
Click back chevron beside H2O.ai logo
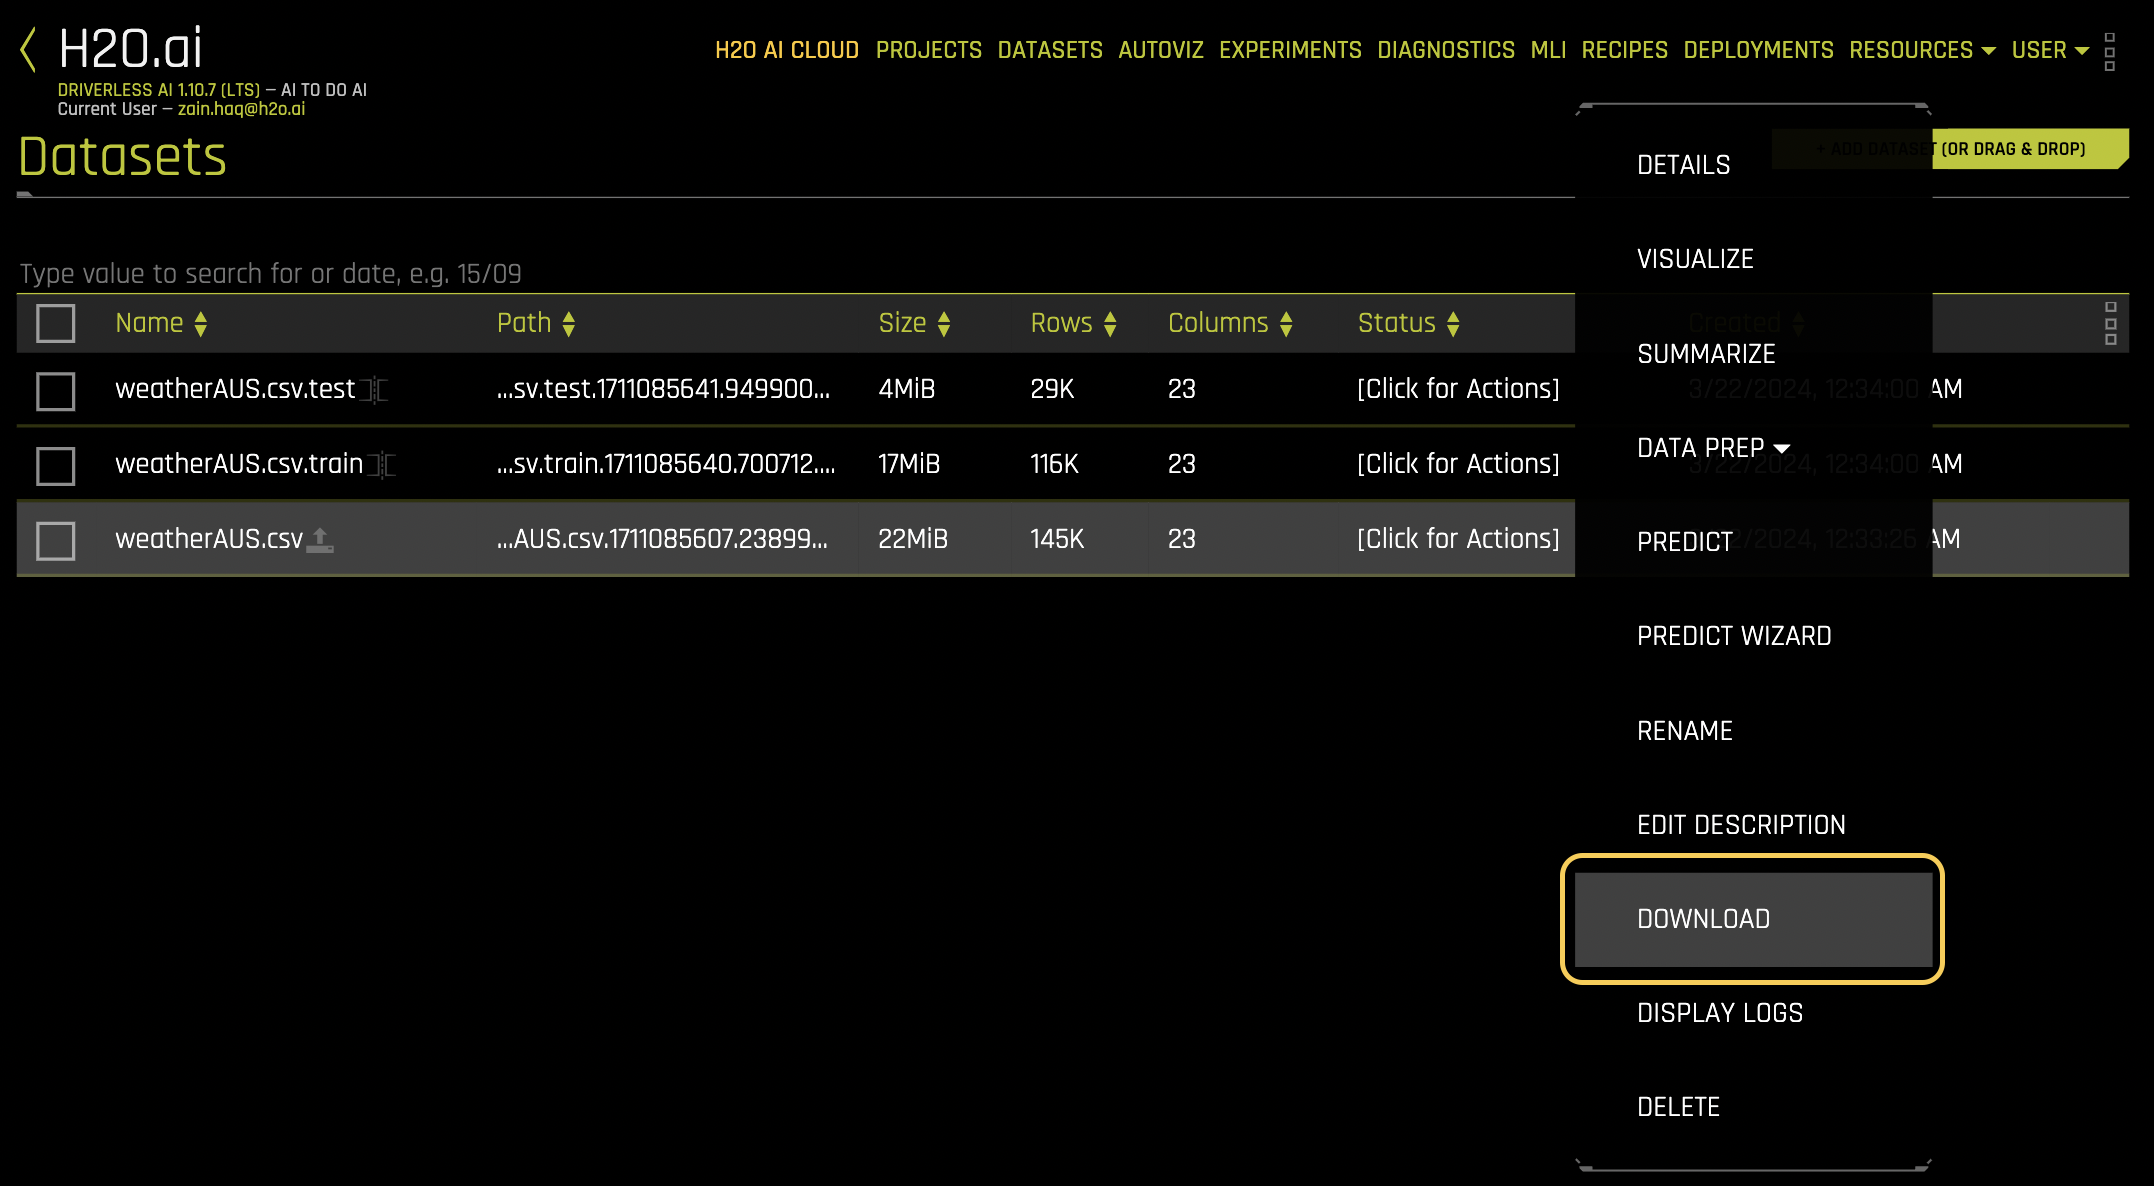[x=27, y=43]
